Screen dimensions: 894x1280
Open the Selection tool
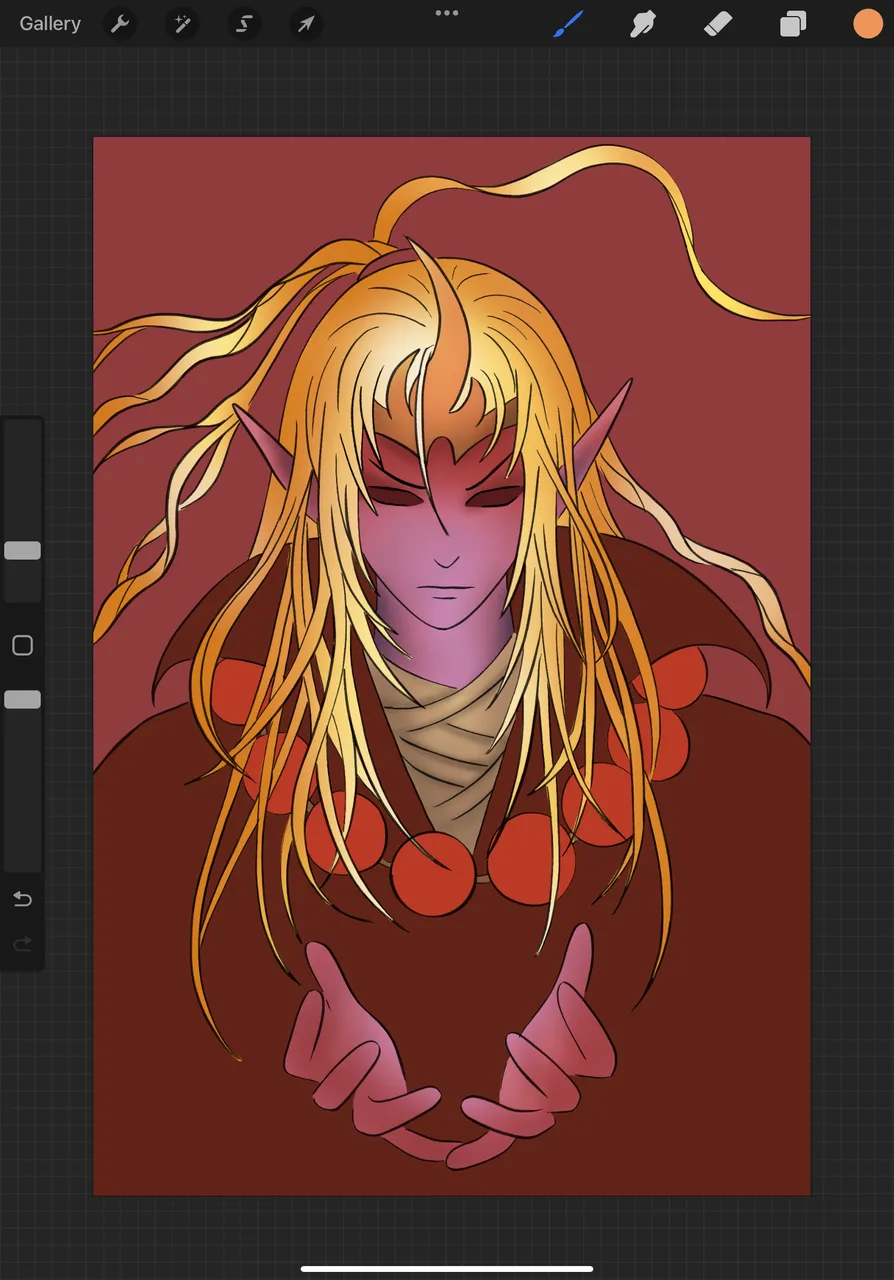pyautogui.click(x=244, y=24)
